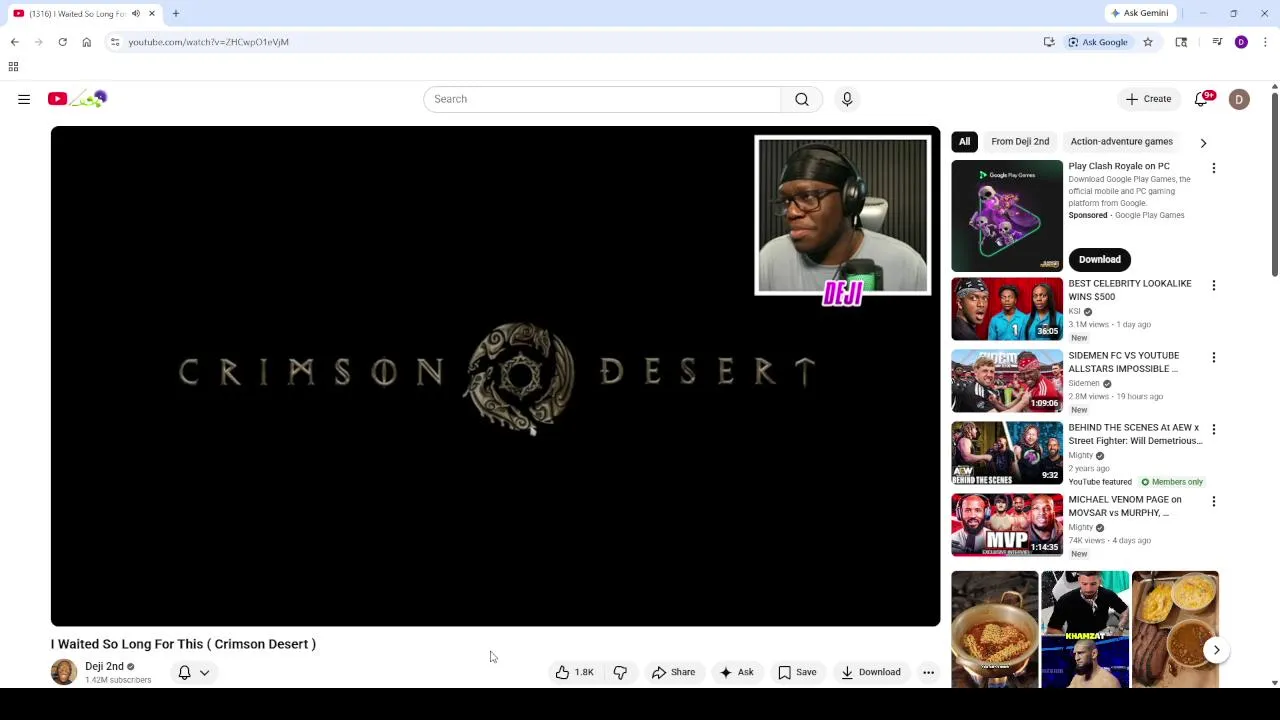Screen dimensions: 1280x720
Task: Open options for SIDEMEN FC VS YOUTUBE video
Action: (1214, 357)
